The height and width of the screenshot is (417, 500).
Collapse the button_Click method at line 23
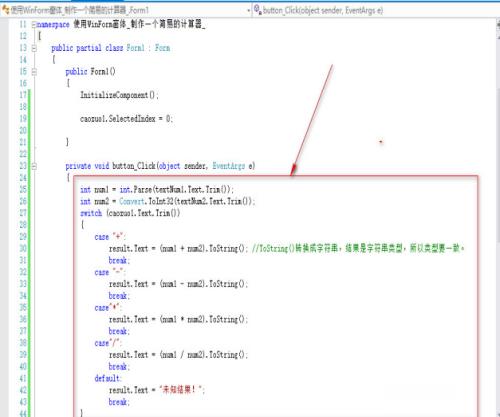coord(34,166)
